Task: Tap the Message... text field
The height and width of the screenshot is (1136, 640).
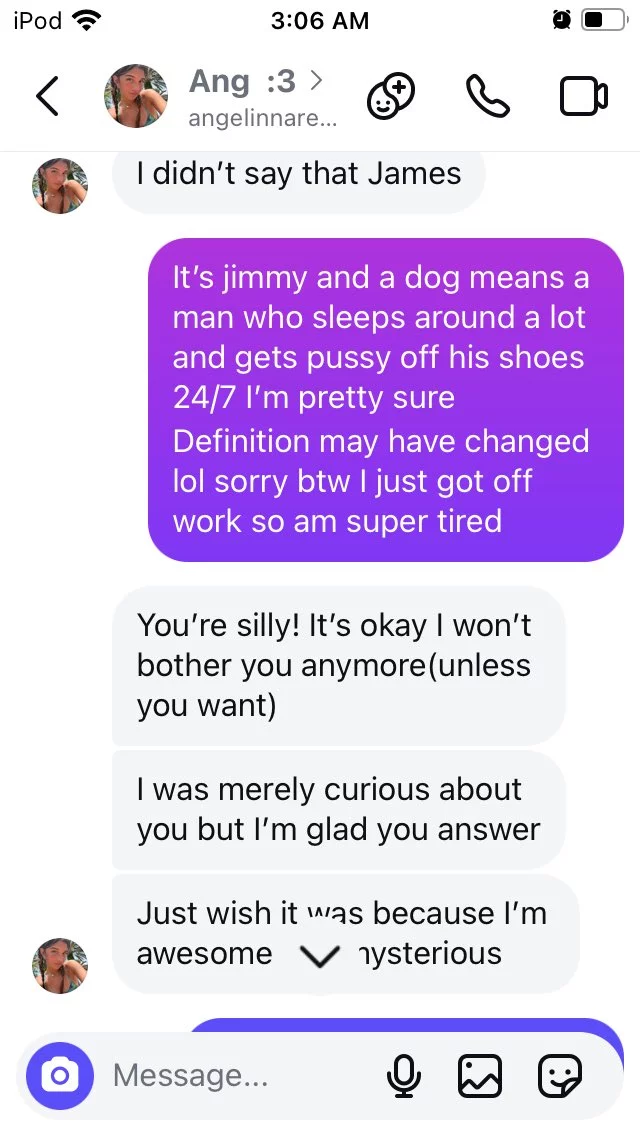Action: [x=239, y=1076]
